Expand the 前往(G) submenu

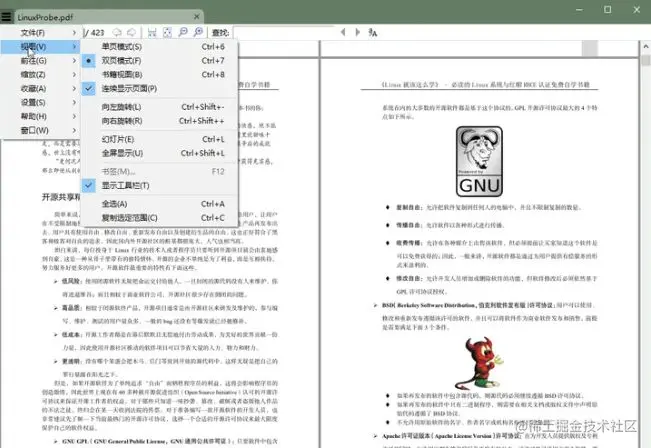40,61
